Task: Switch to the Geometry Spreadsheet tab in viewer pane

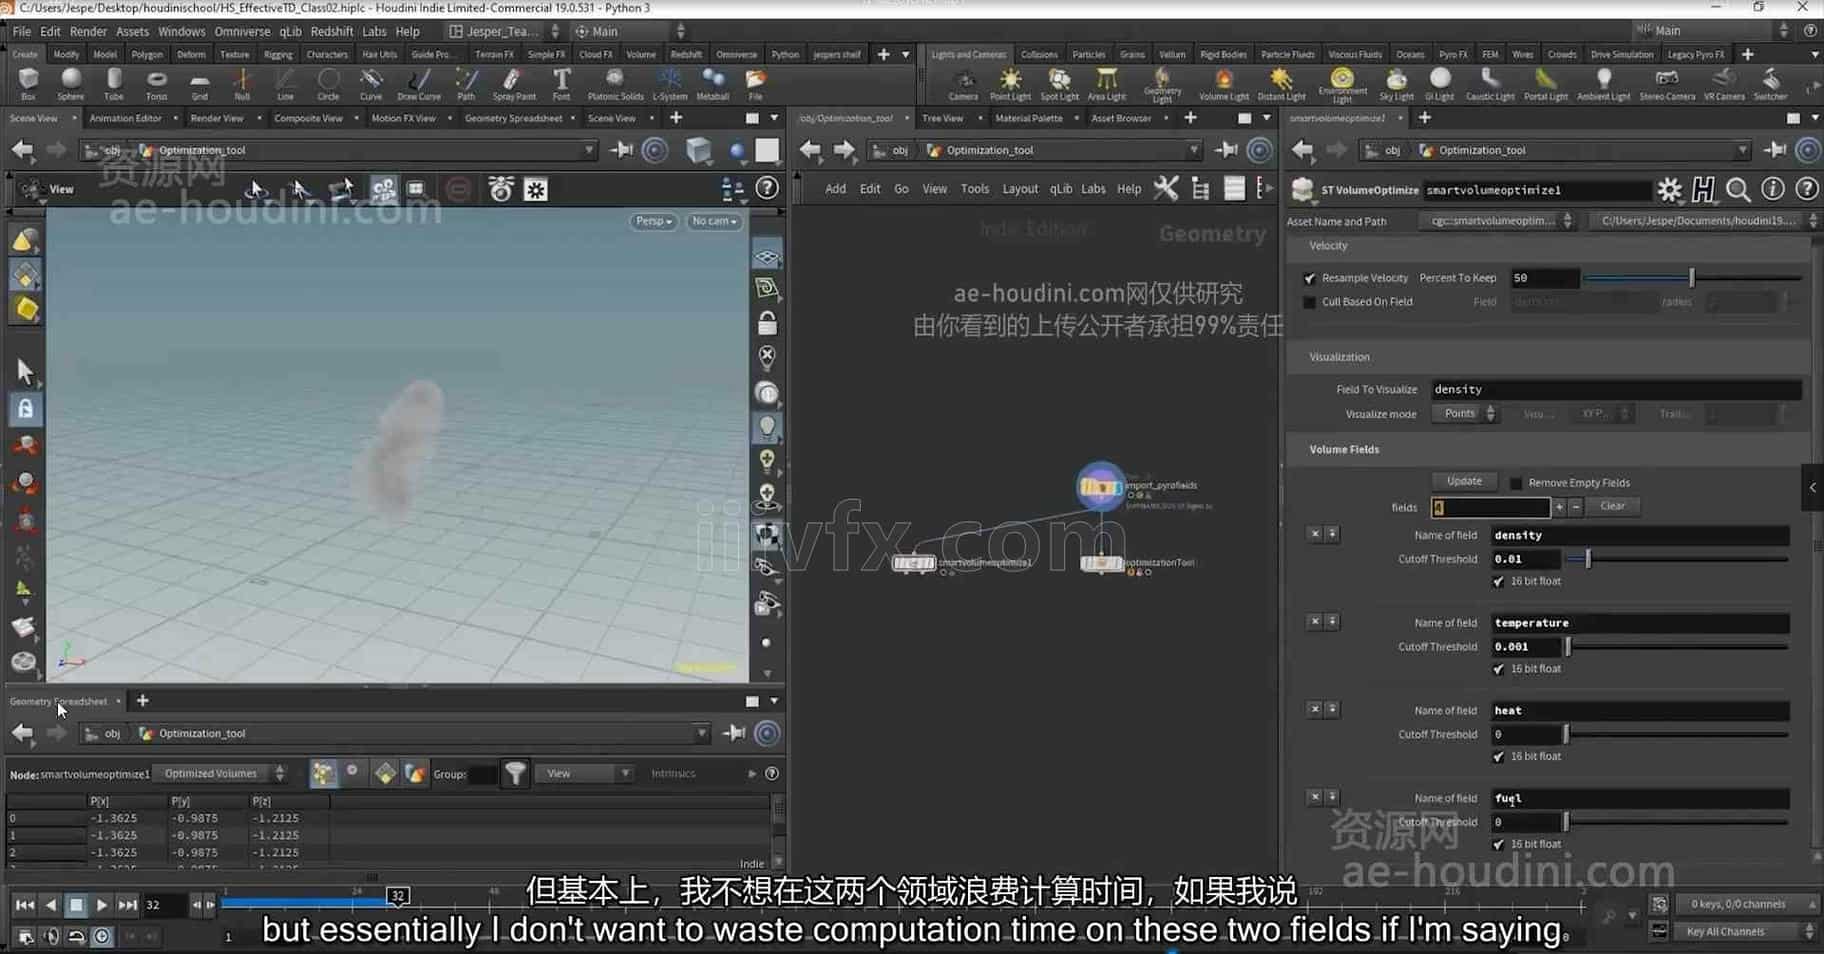Action: (513, 118)
